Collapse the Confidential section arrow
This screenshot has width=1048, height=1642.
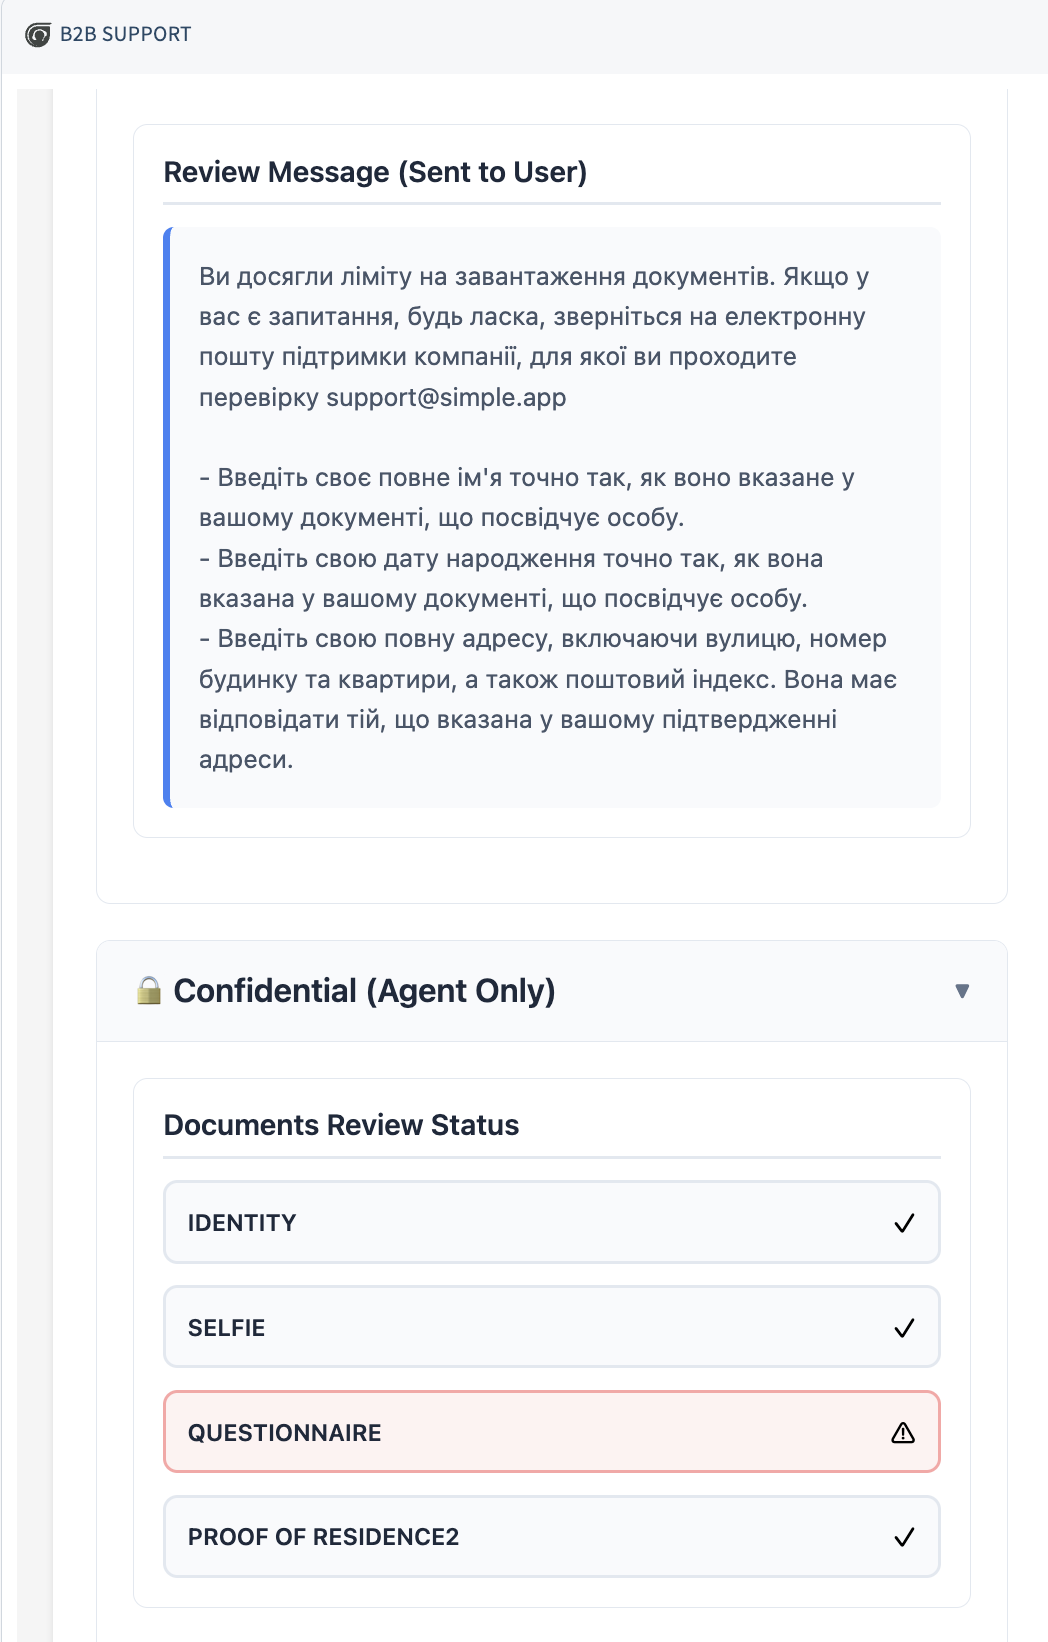tap(962, 991)
